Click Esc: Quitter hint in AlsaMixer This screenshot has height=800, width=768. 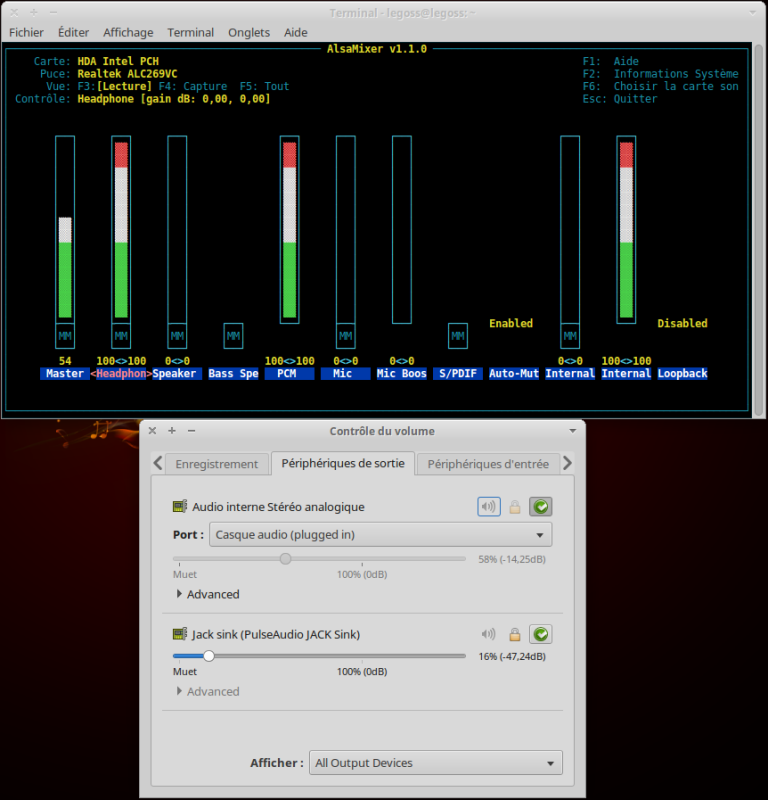point(620,99)
